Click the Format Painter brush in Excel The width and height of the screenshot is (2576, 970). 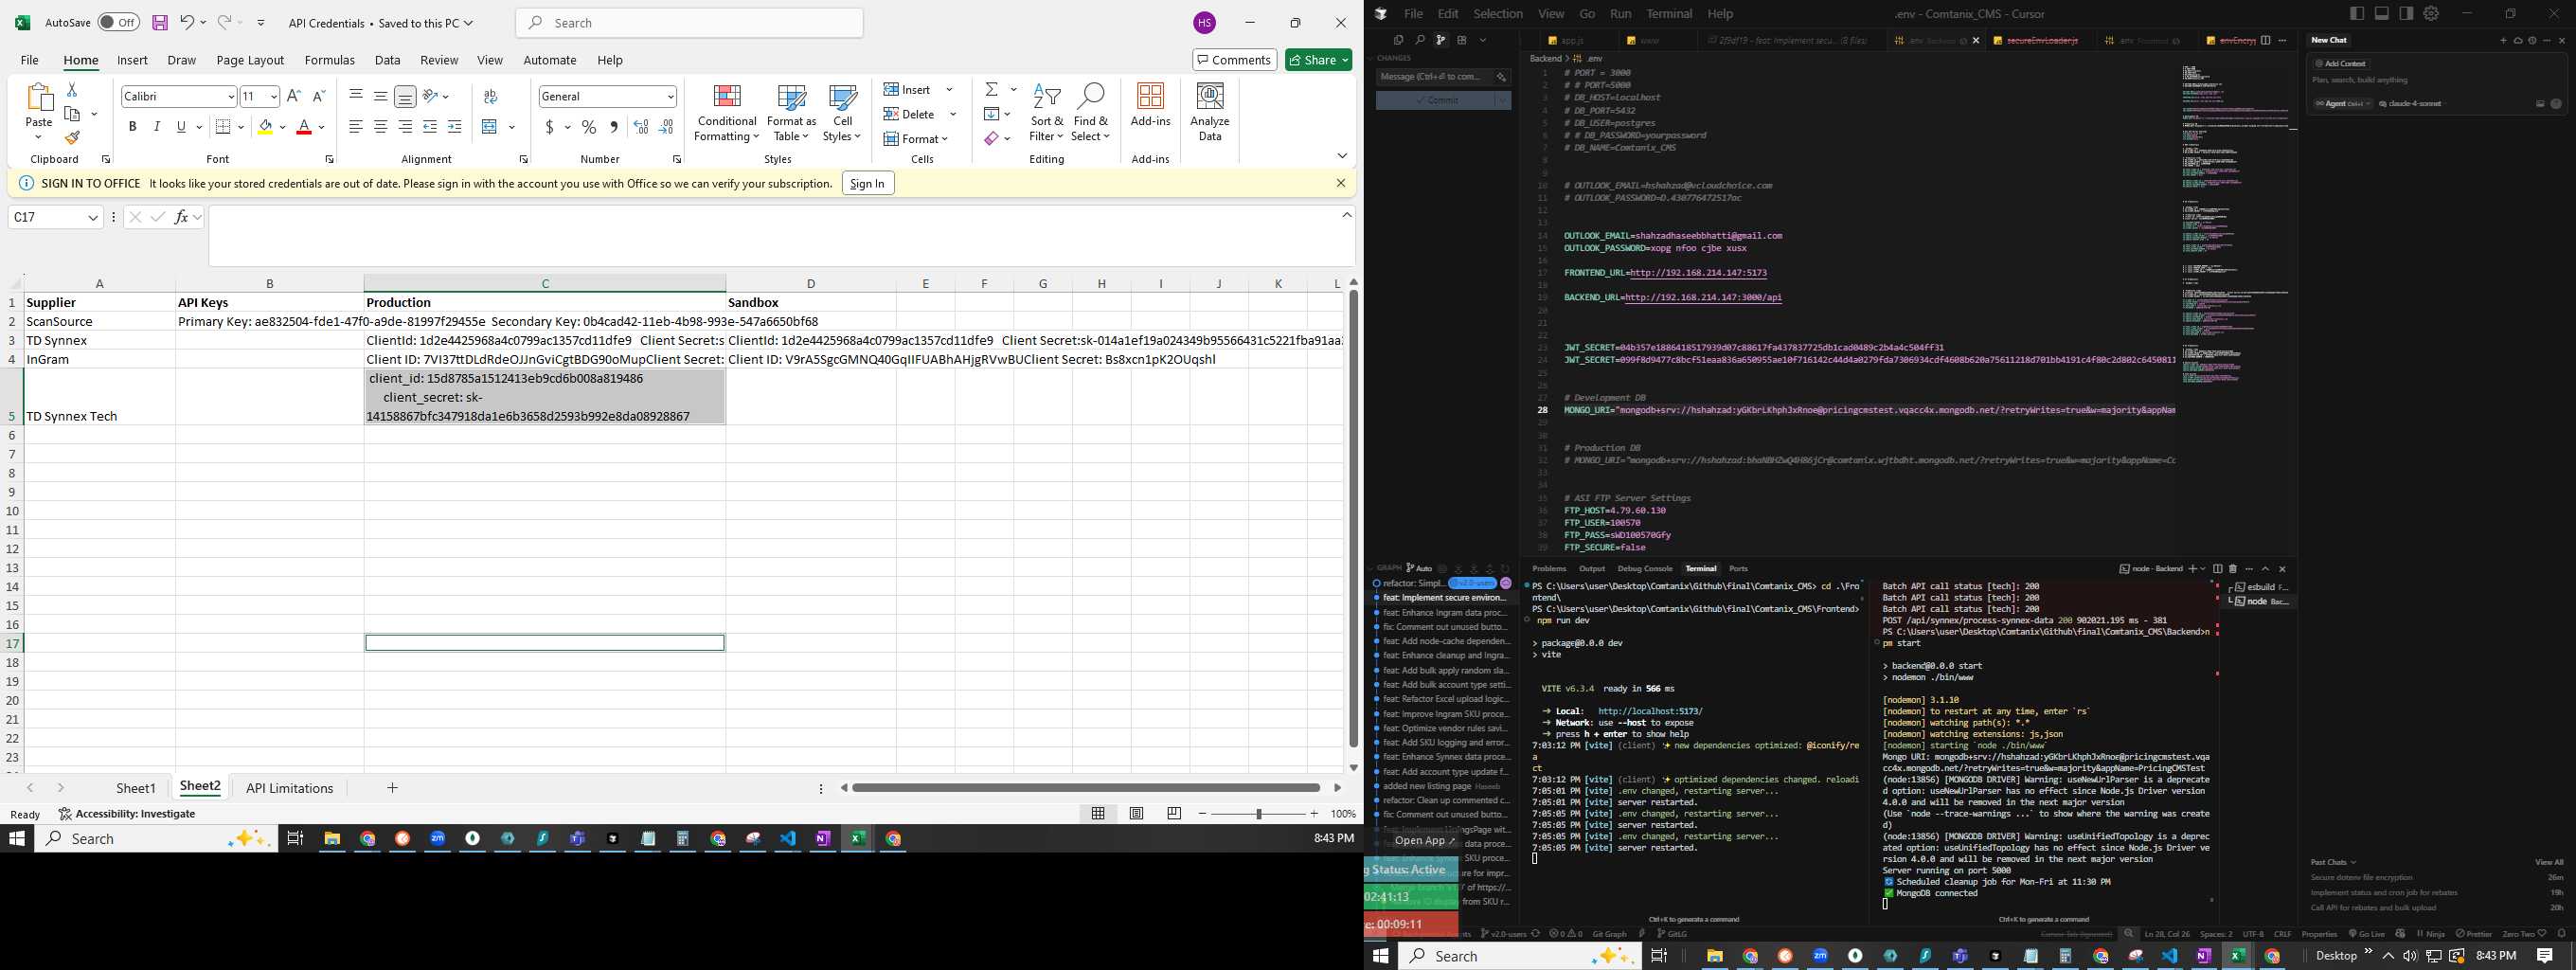pos(72,137)
